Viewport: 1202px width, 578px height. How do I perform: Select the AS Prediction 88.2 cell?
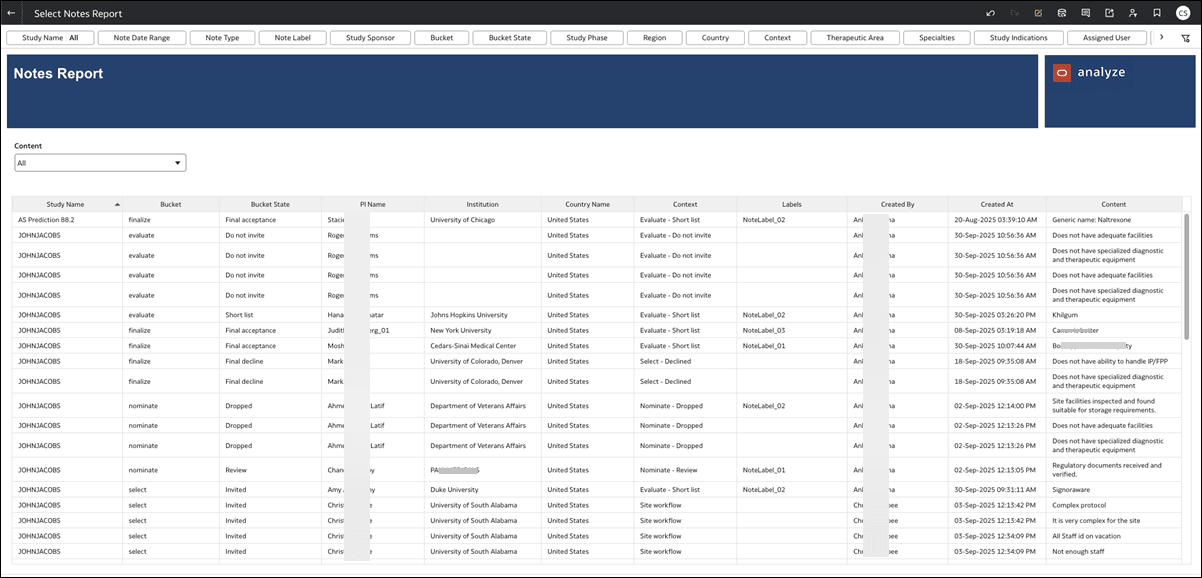[67, 219]
